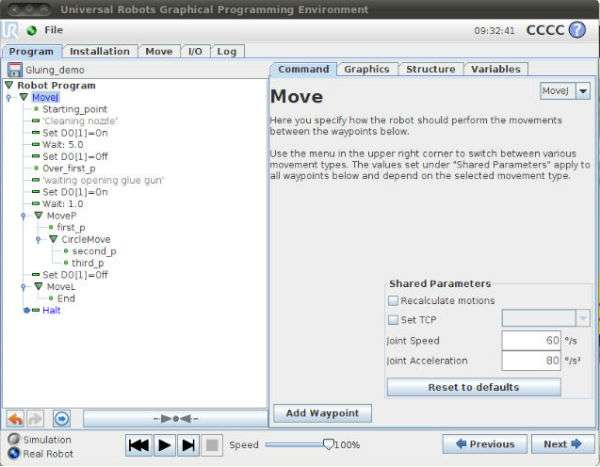
Task: Click the redo arrow icon
Action: [x=35, y=419]
